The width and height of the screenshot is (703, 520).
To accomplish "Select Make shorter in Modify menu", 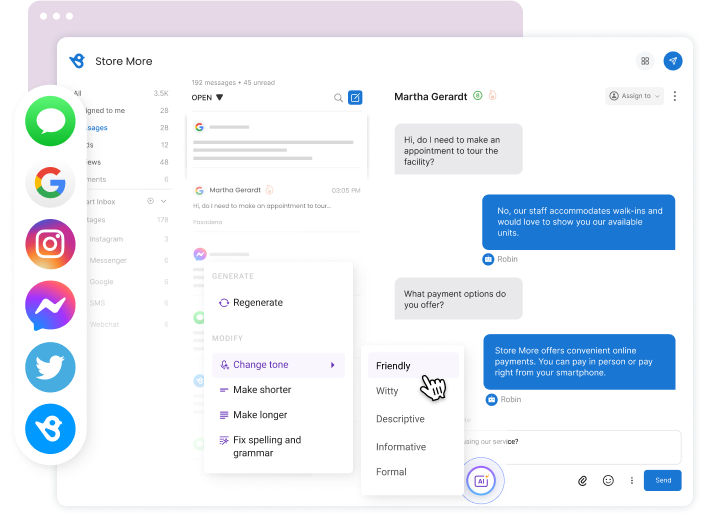I will pyautogui.click(x=262, y=390).
